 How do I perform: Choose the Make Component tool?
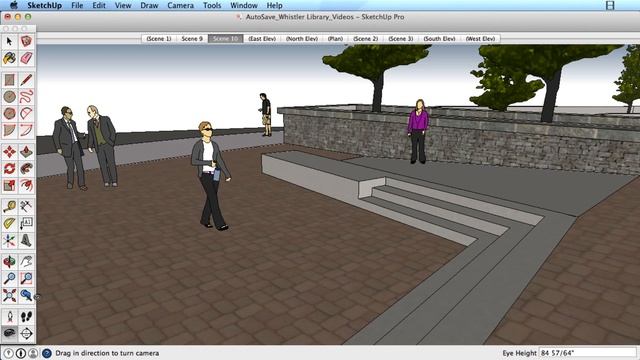tap(26, 41)
